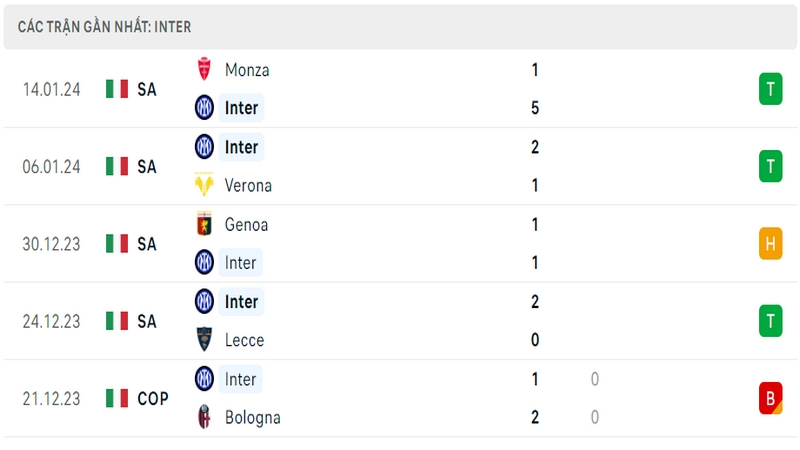Click the Lecce club crest icon

(x=204, y=339)
